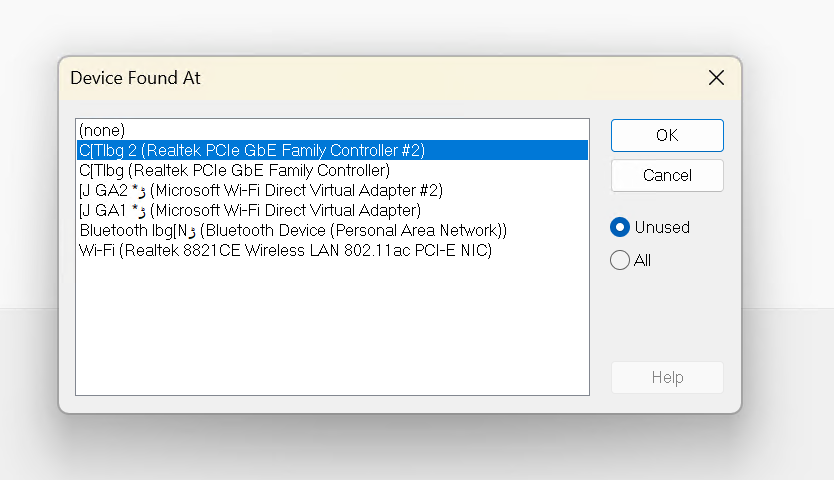Open Help for this dialog
Viewport: 834px width, 480px height.
pos(667,377)
